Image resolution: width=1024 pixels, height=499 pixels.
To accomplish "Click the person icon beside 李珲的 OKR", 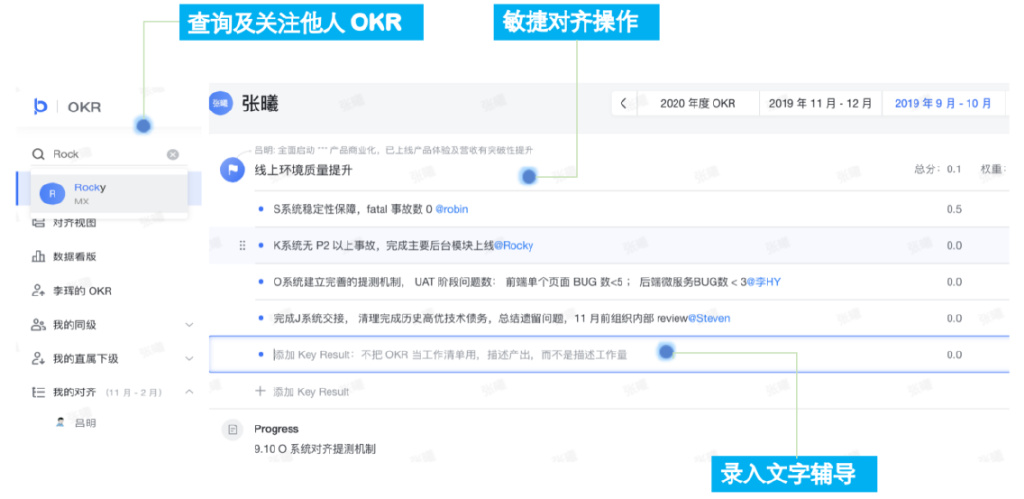I will [x=38, y=291].
